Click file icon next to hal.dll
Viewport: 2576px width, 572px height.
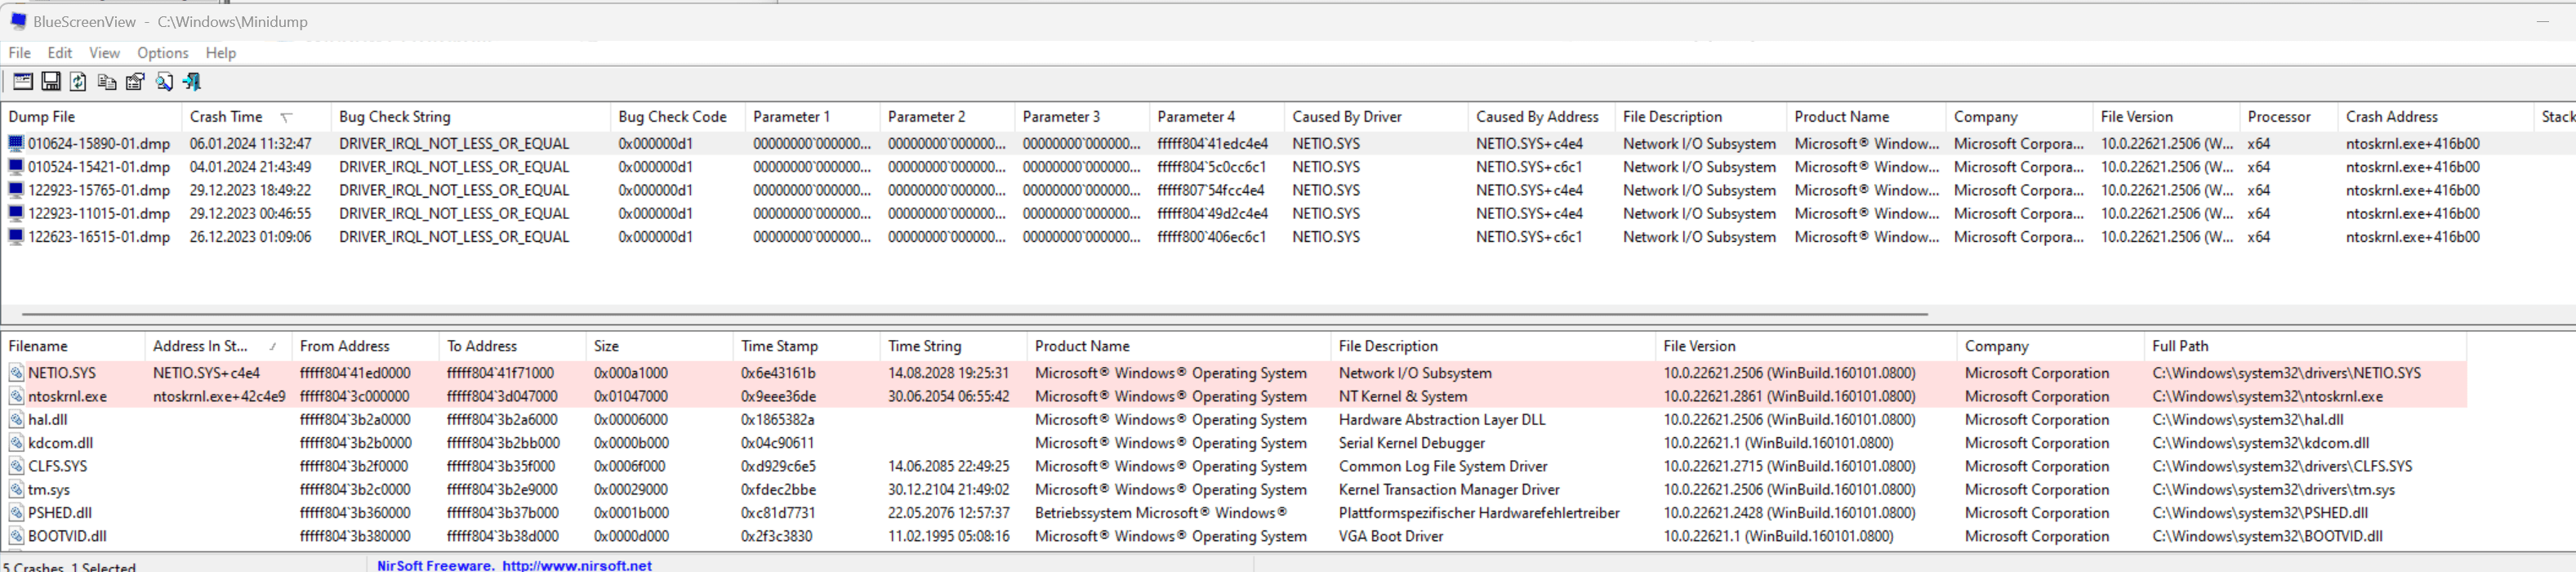click(16, 419)
